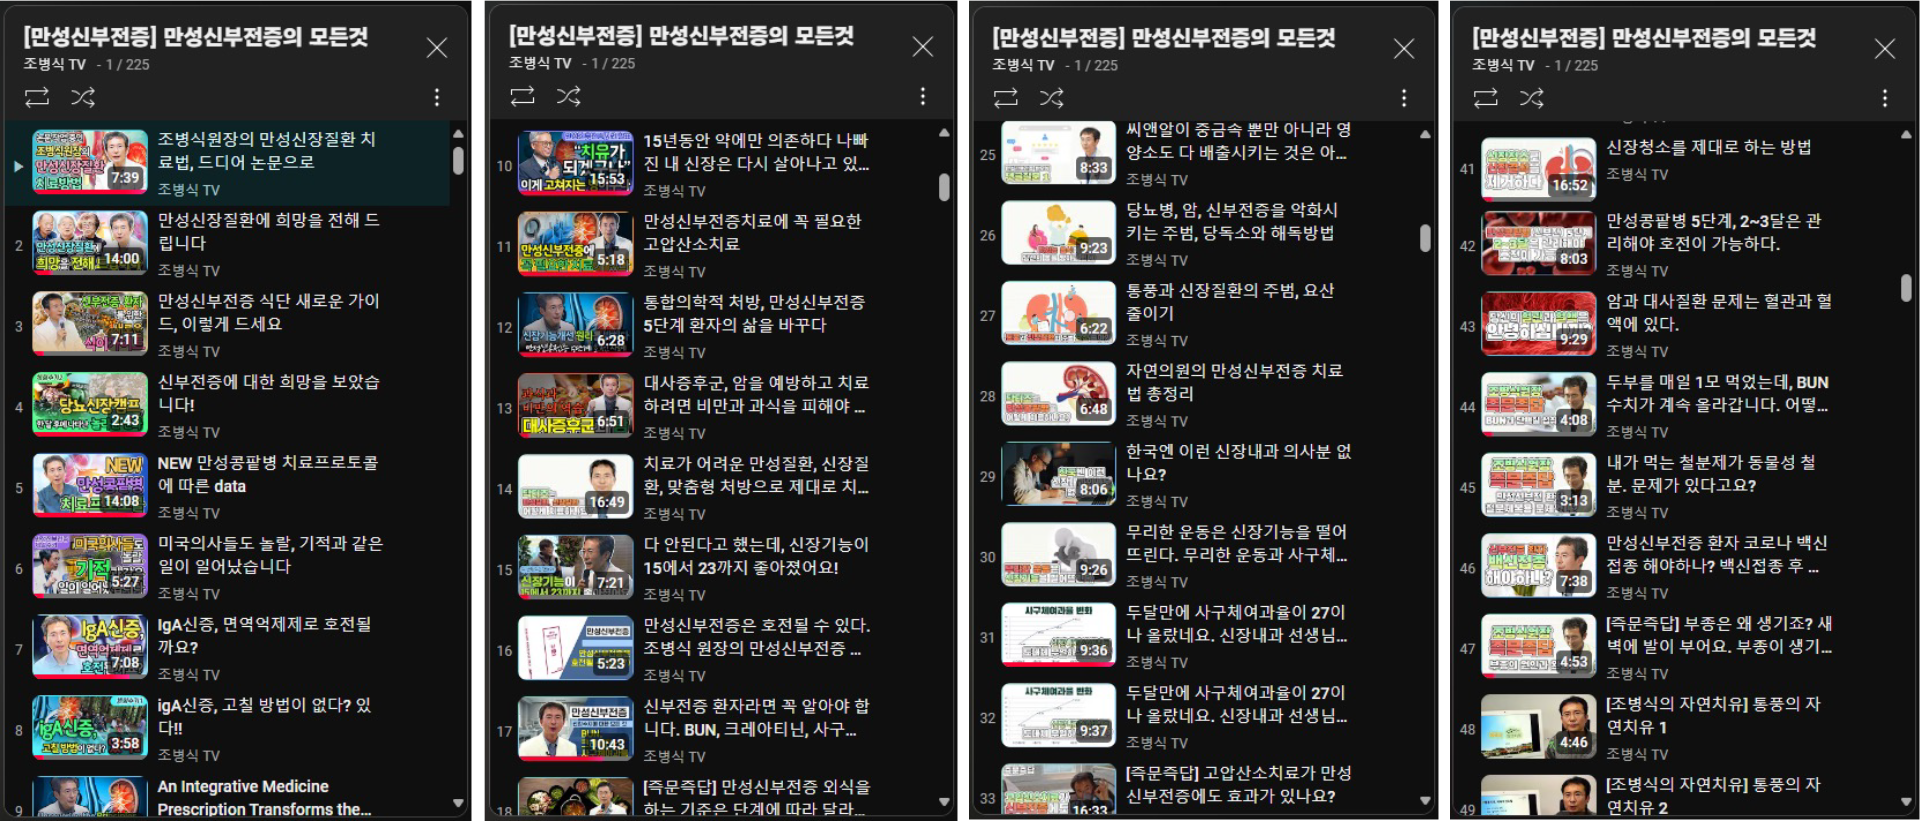Screen dimensions: 1920x821
Task: Click the scroll-down arrow in the leftmost panel
Action: point(458,802)
